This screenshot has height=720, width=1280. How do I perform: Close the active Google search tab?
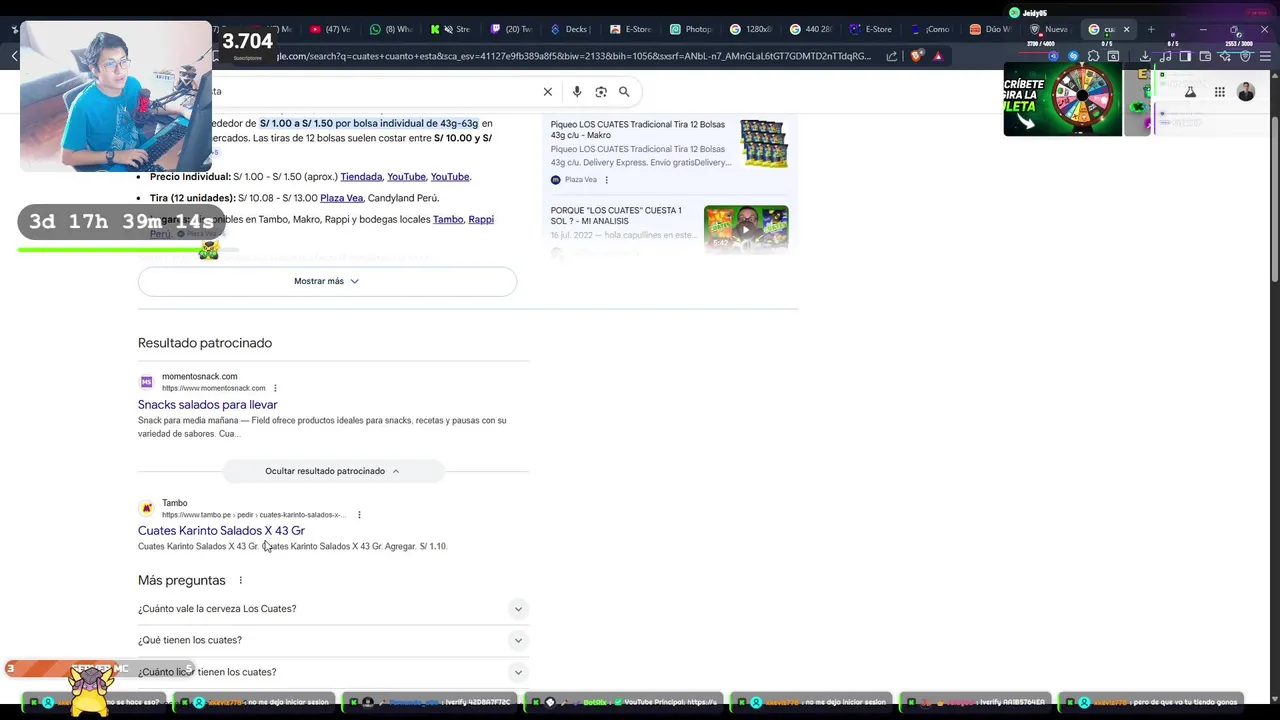(x=1126, y=29)
